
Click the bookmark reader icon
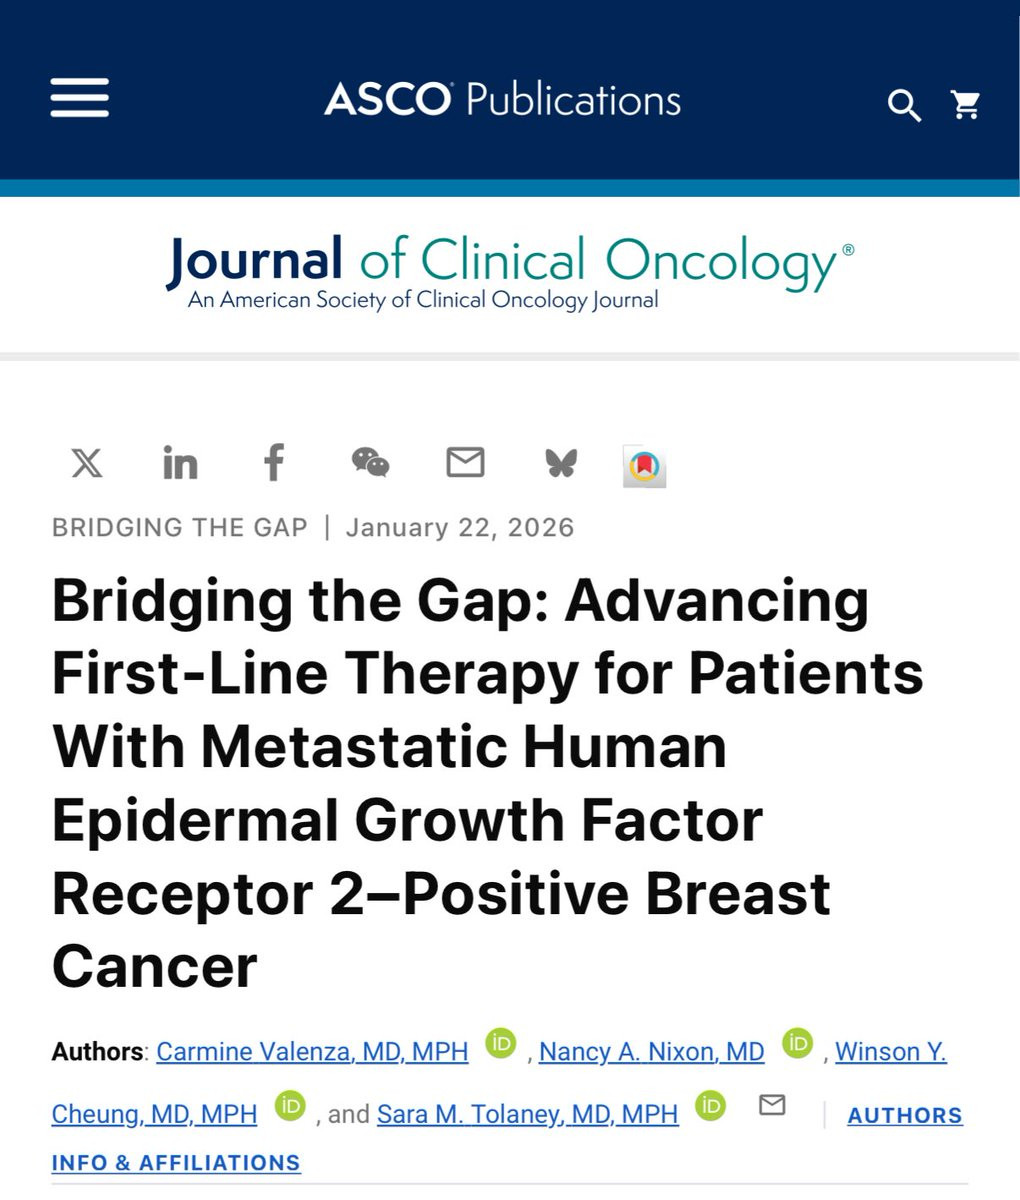(x=644, y=466)
